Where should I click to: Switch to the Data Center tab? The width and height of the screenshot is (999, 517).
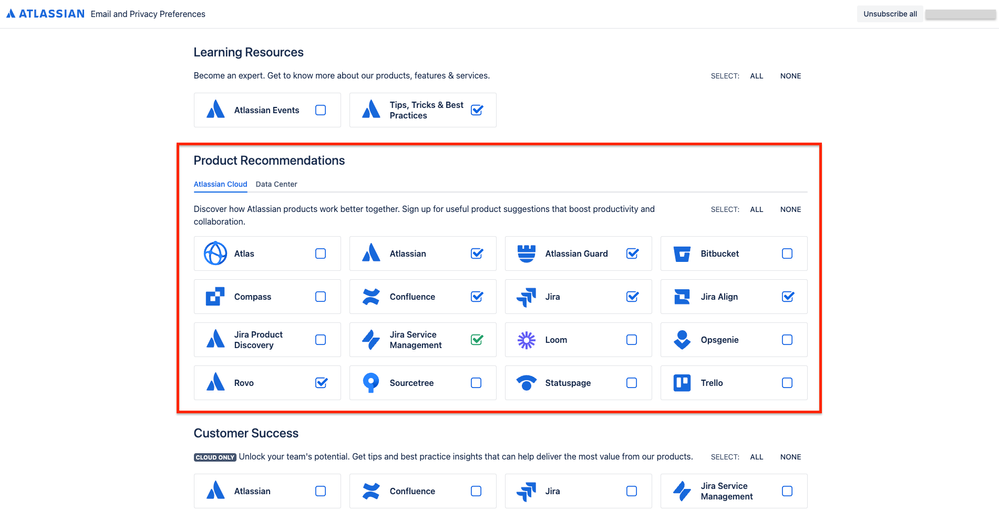[x=277, y=184]
